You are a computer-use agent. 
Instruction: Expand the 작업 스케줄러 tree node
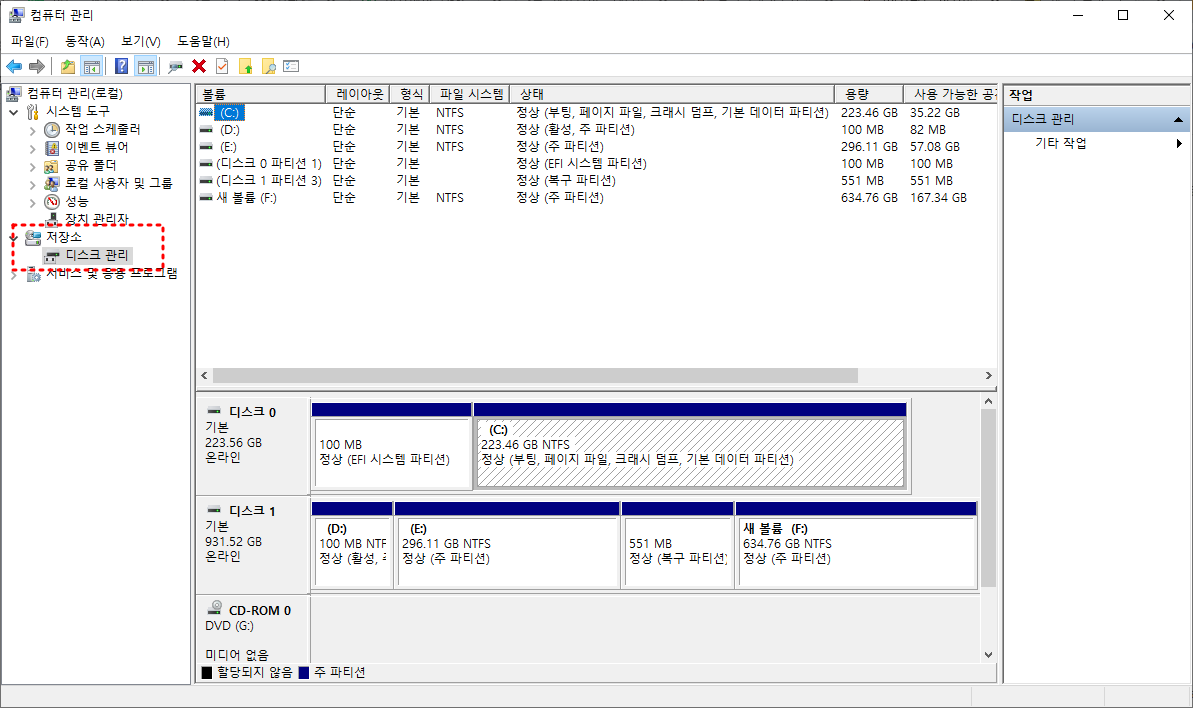32,130
